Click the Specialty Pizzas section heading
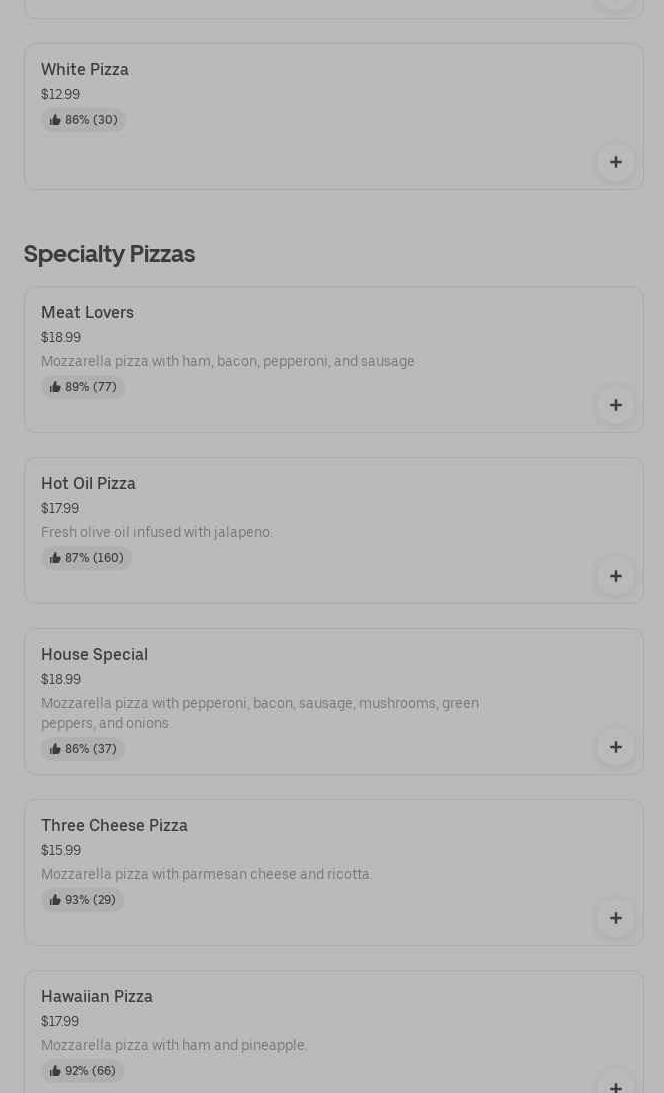The height and width of the screenshot is (1093, 664). coord(109,254)
